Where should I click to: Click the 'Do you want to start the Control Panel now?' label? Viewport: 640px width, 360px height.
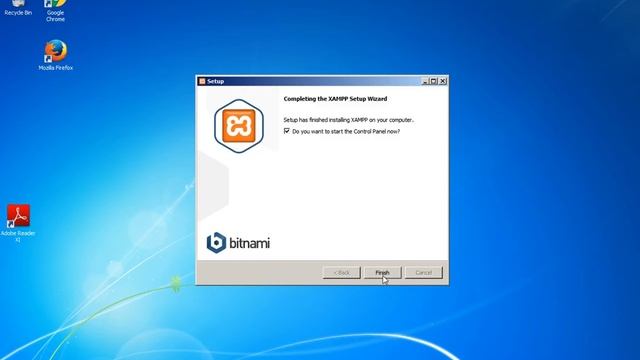pos(346,131)
